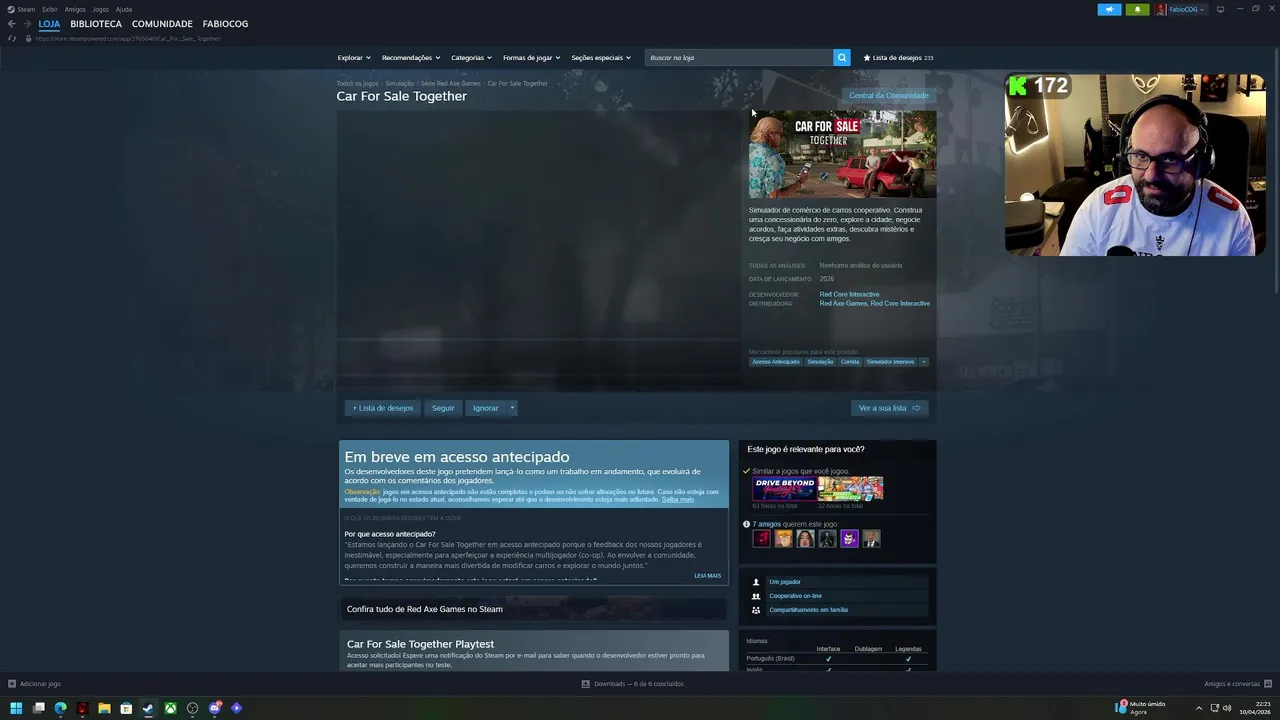
Task: Open Ver a sua lista button
Action: pos(889,408)
